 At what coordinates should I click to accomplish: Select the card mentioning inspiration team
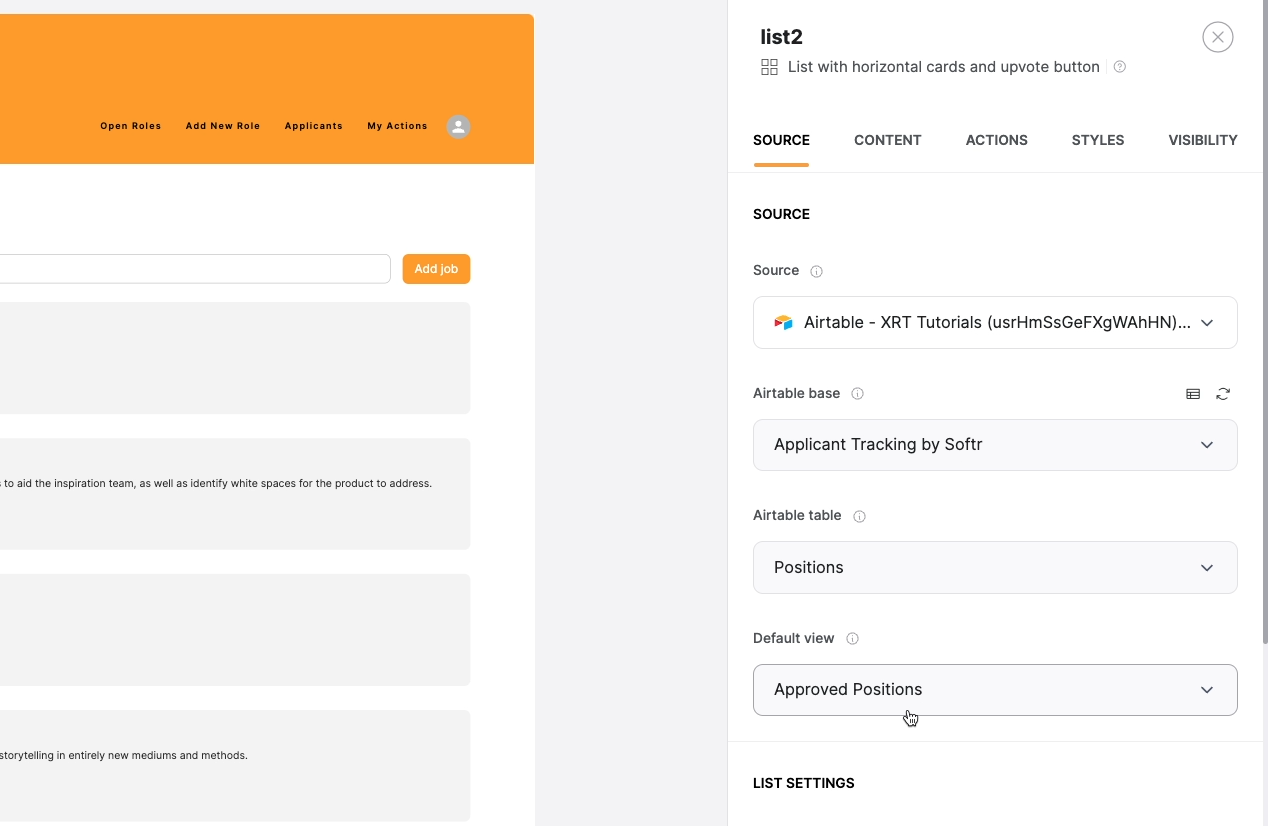pyautogui.click(x=235, y=494)
